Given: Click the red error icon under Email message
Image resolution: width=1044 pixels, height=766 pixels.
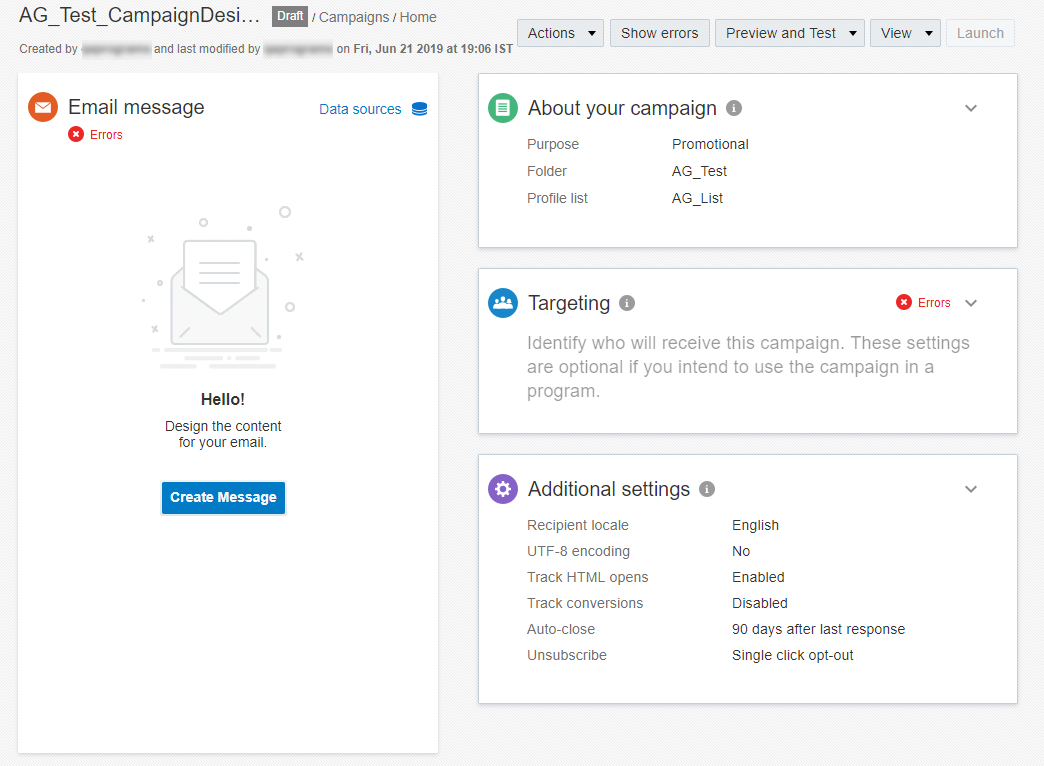Looking at the screenshot, I should [76, 134].
